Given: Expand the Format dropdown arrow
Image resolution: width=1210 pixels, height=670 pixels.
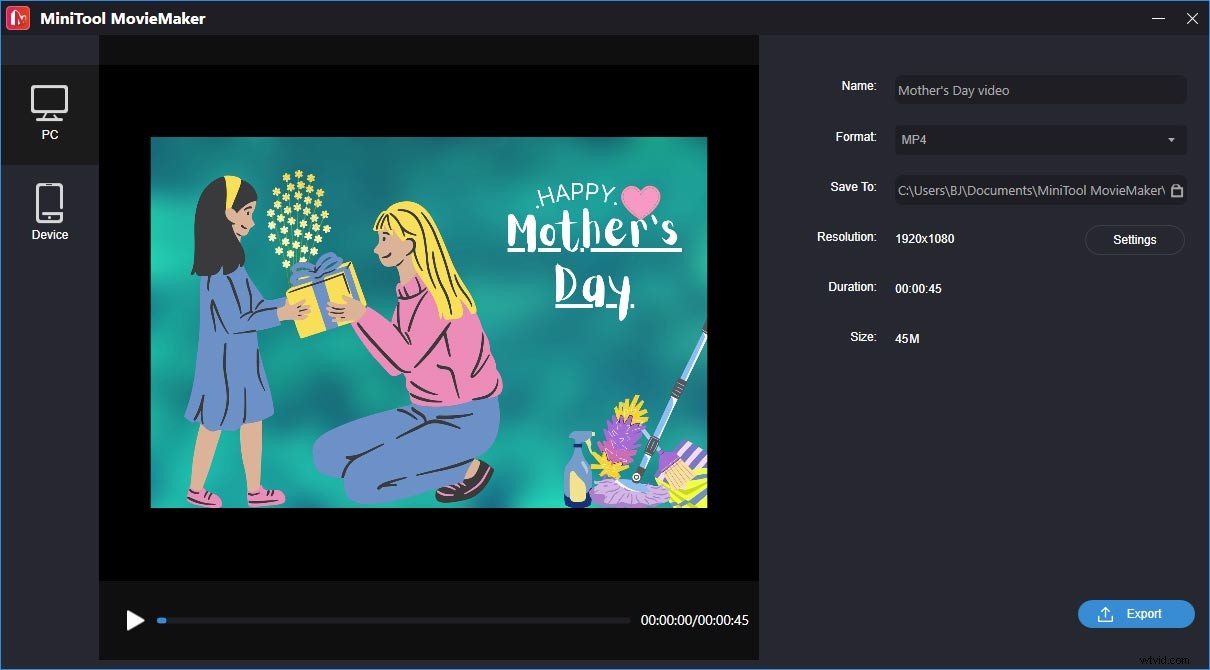Looking at the screenshot, I should coord(1172,140).
